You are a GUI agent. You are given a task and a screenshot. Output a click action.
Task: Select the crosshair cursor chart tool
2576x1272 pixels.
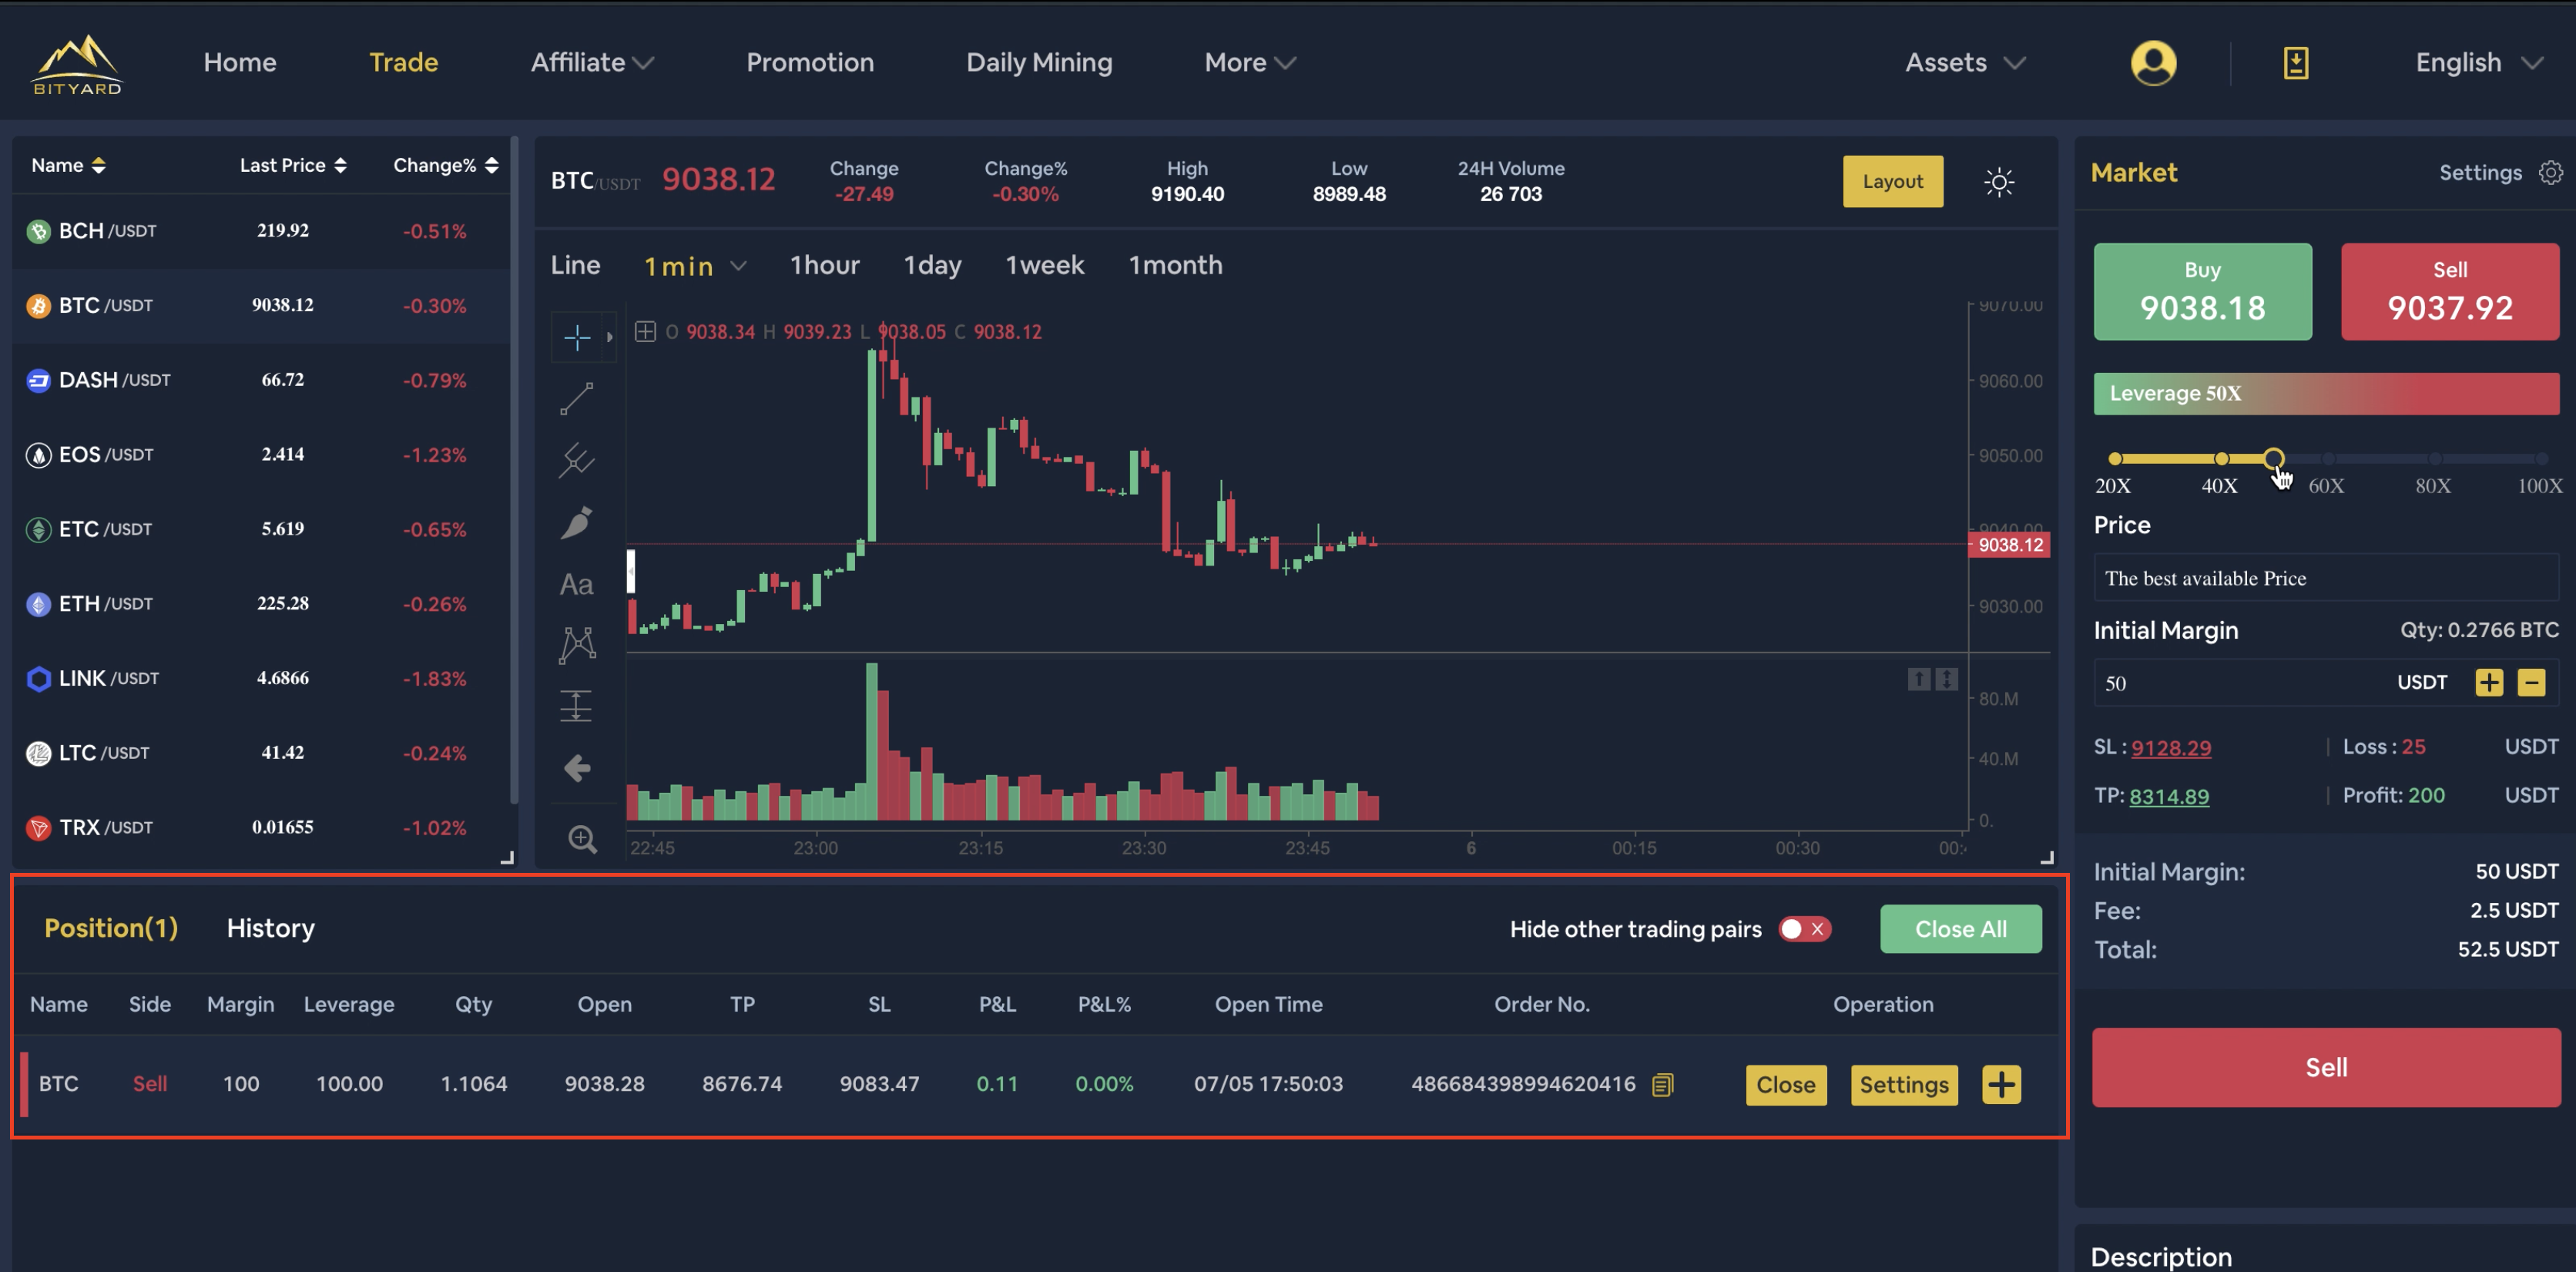tap(577, 337)
